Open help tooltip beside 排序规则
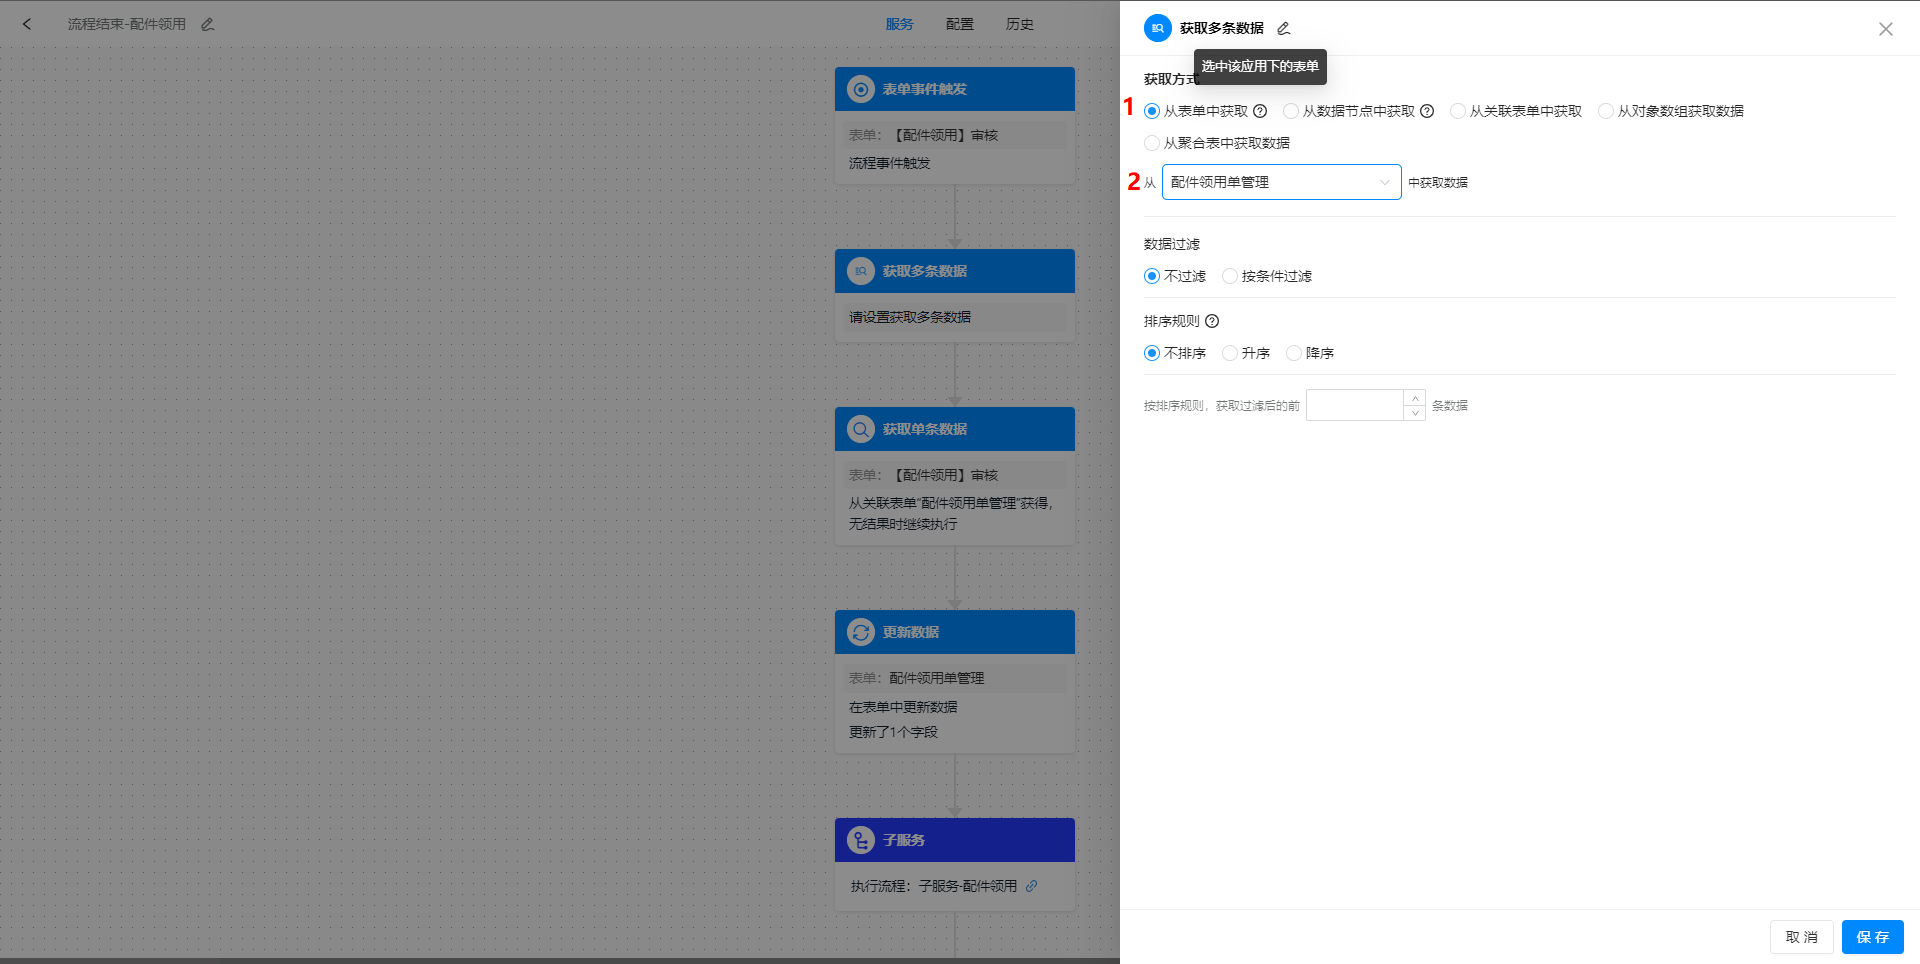 tap(1211, 321)
